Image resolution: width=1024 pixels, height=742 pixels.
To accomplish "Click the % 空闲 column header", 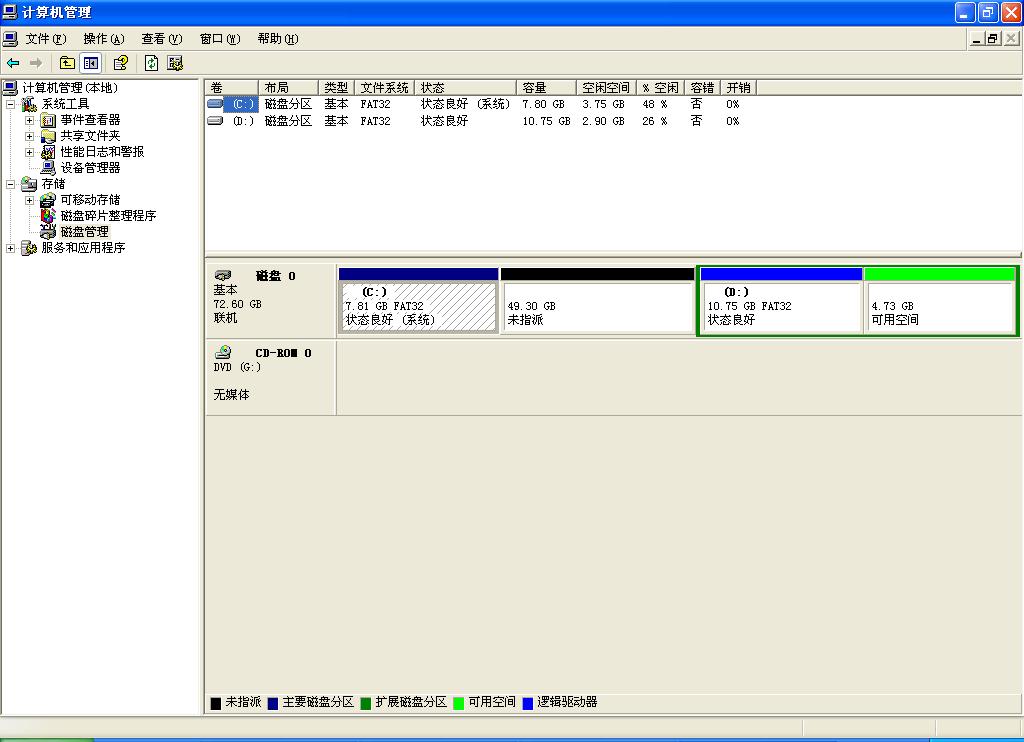I will 660,88.
